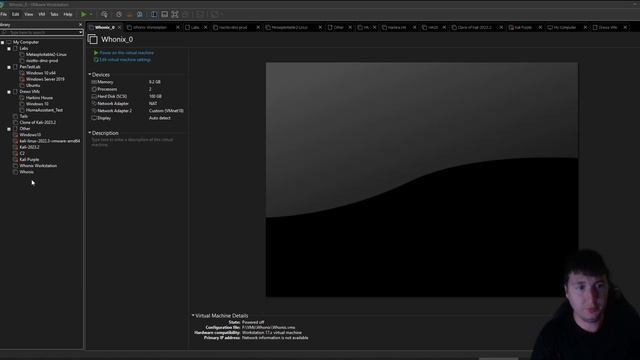The width and height of the screenshot is (640, 360).
Task: Enter full screen mode via toolbar icon
Action: pos(175,14)
